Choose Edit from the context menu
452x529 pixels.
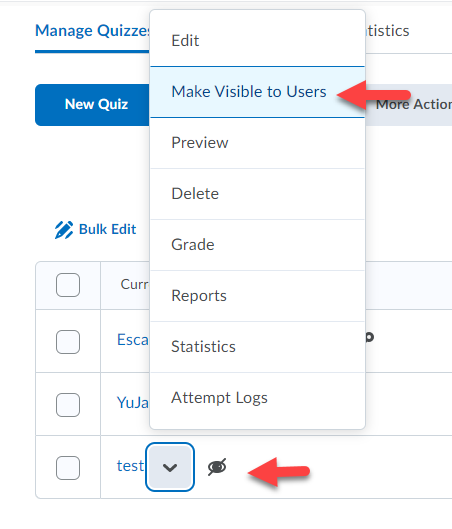pyautogui.click(x=257, y=41)
